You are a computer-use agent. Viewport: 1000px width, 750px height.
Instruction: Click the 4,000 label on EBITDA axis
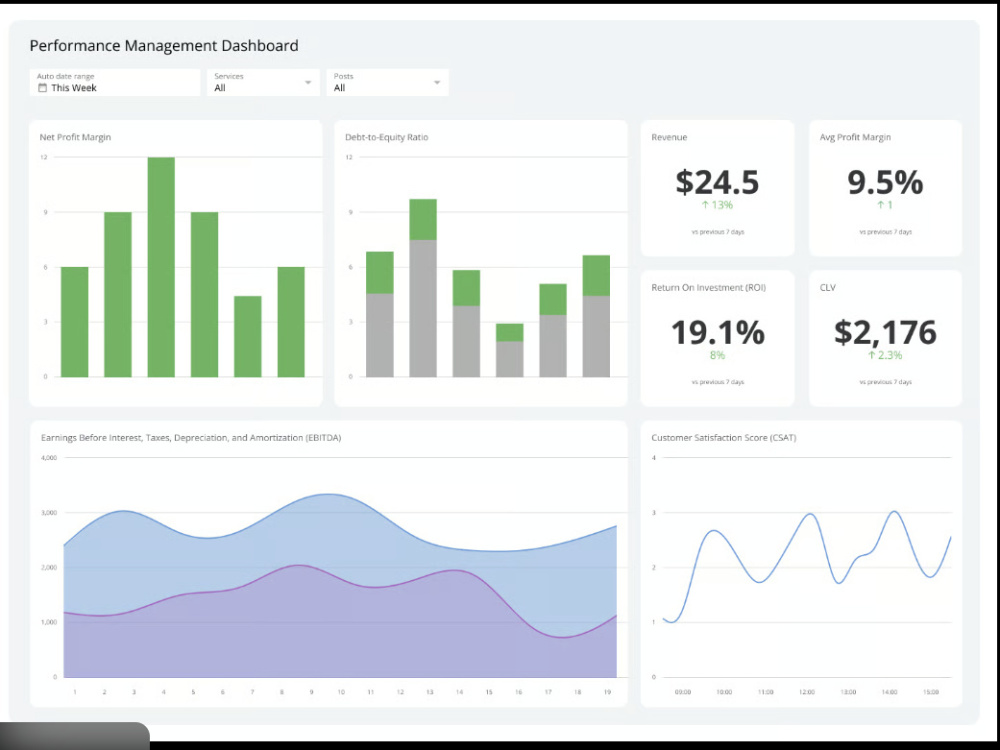pos(49,458)
